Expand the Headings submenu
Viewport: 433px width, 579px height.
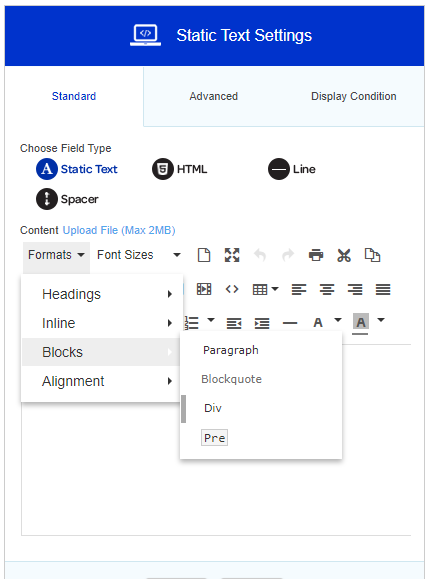click(101, 294)
